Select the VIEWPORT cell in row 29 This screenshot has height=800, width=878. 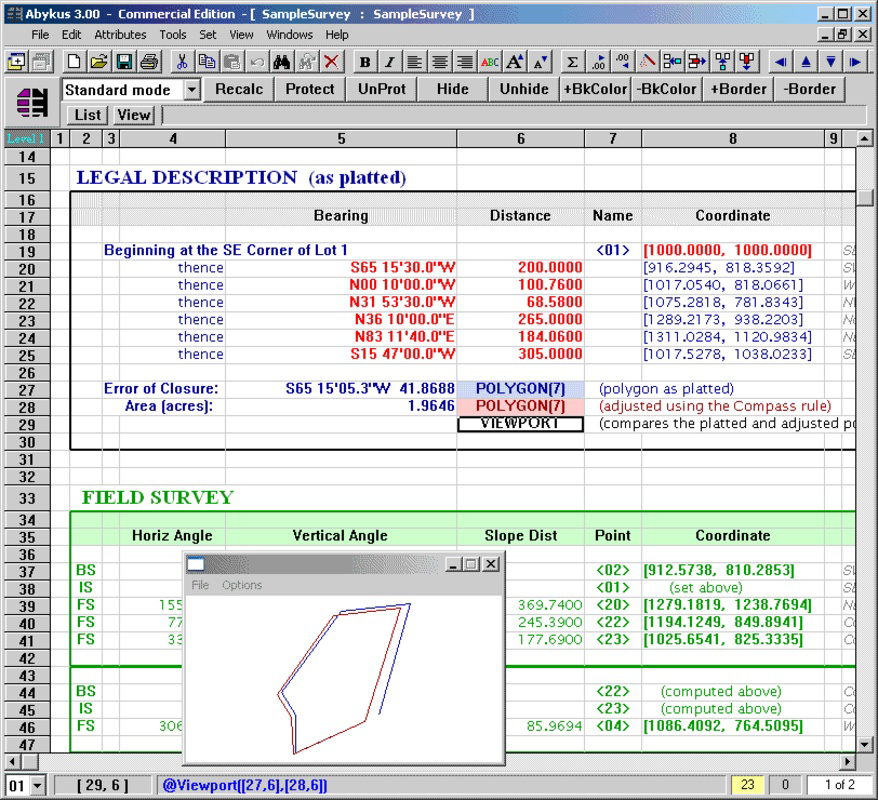[521, 424]
